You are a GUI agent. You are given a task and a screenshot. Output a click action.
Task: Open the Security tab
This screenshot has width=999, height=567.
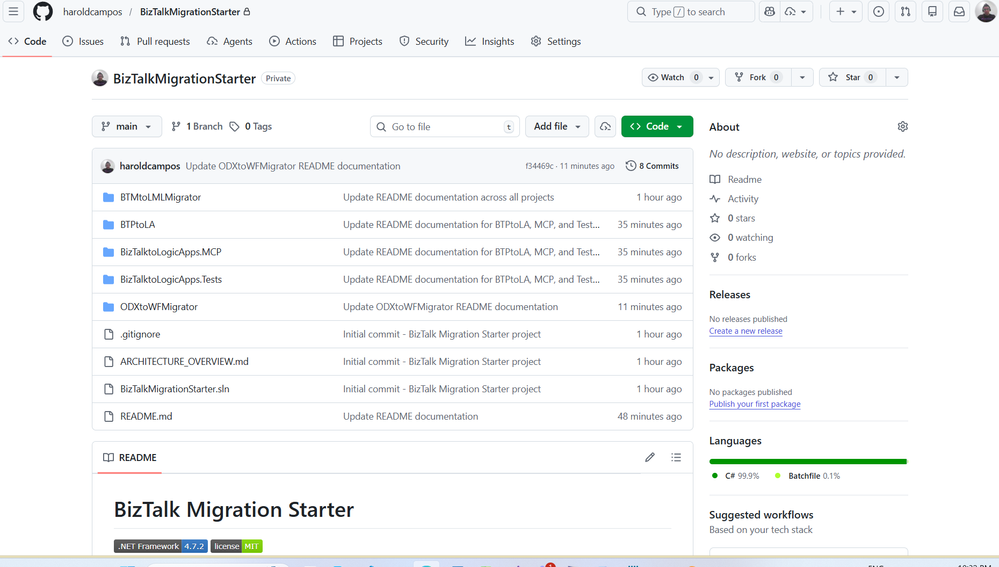tap(424, 41)
